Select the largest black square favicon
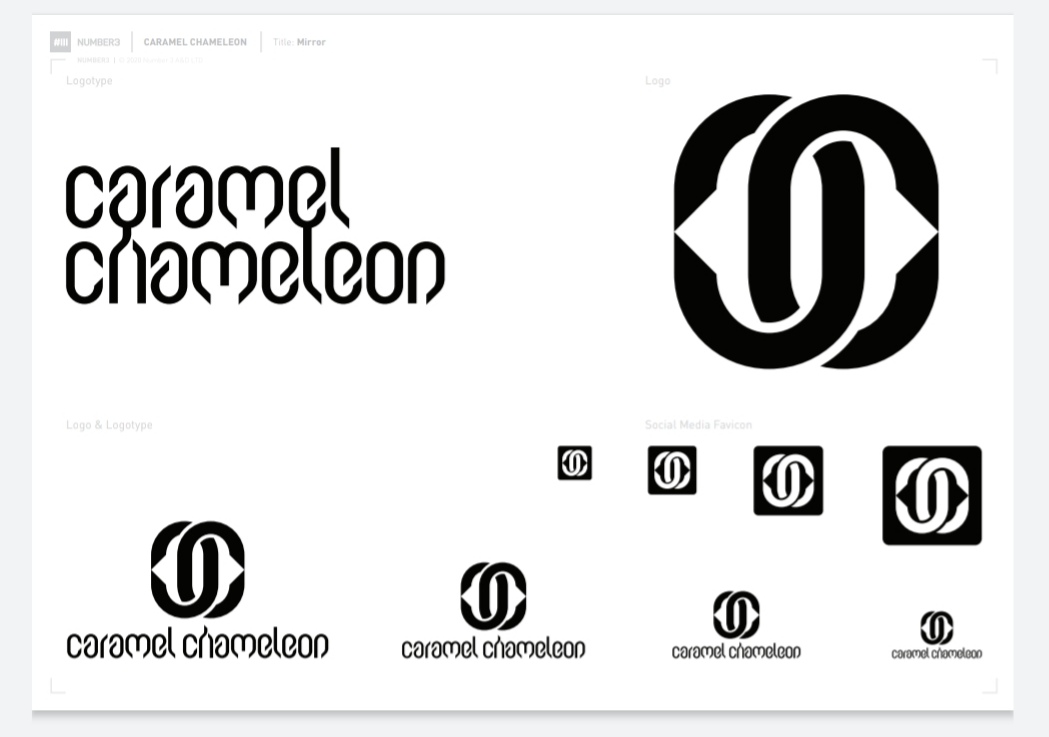 932,496
